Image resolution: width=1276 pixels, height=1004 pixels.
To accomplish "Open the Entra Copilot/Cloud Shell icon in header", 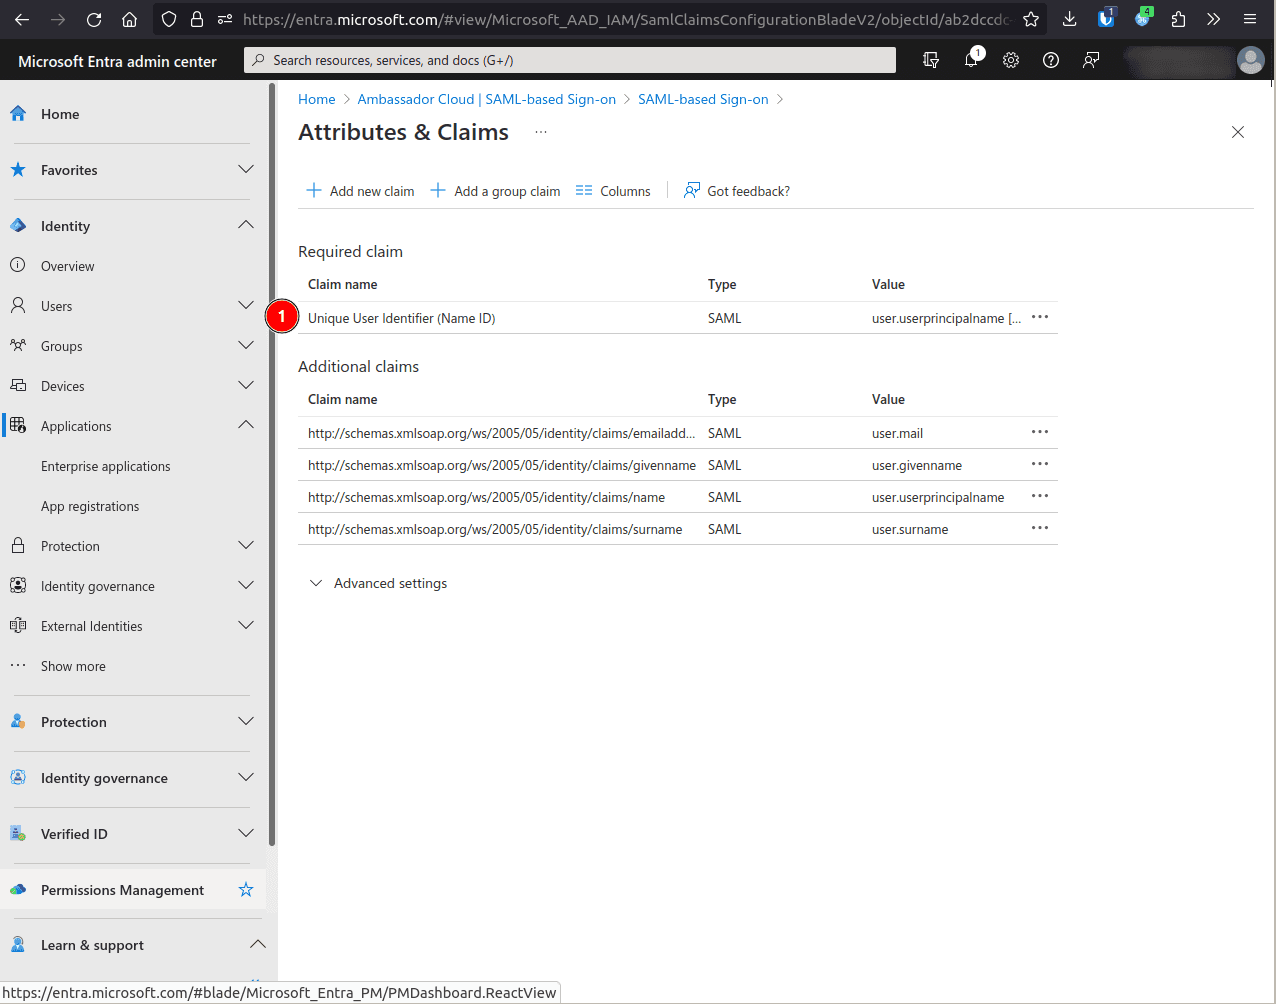I will click(x=931, y=60).
